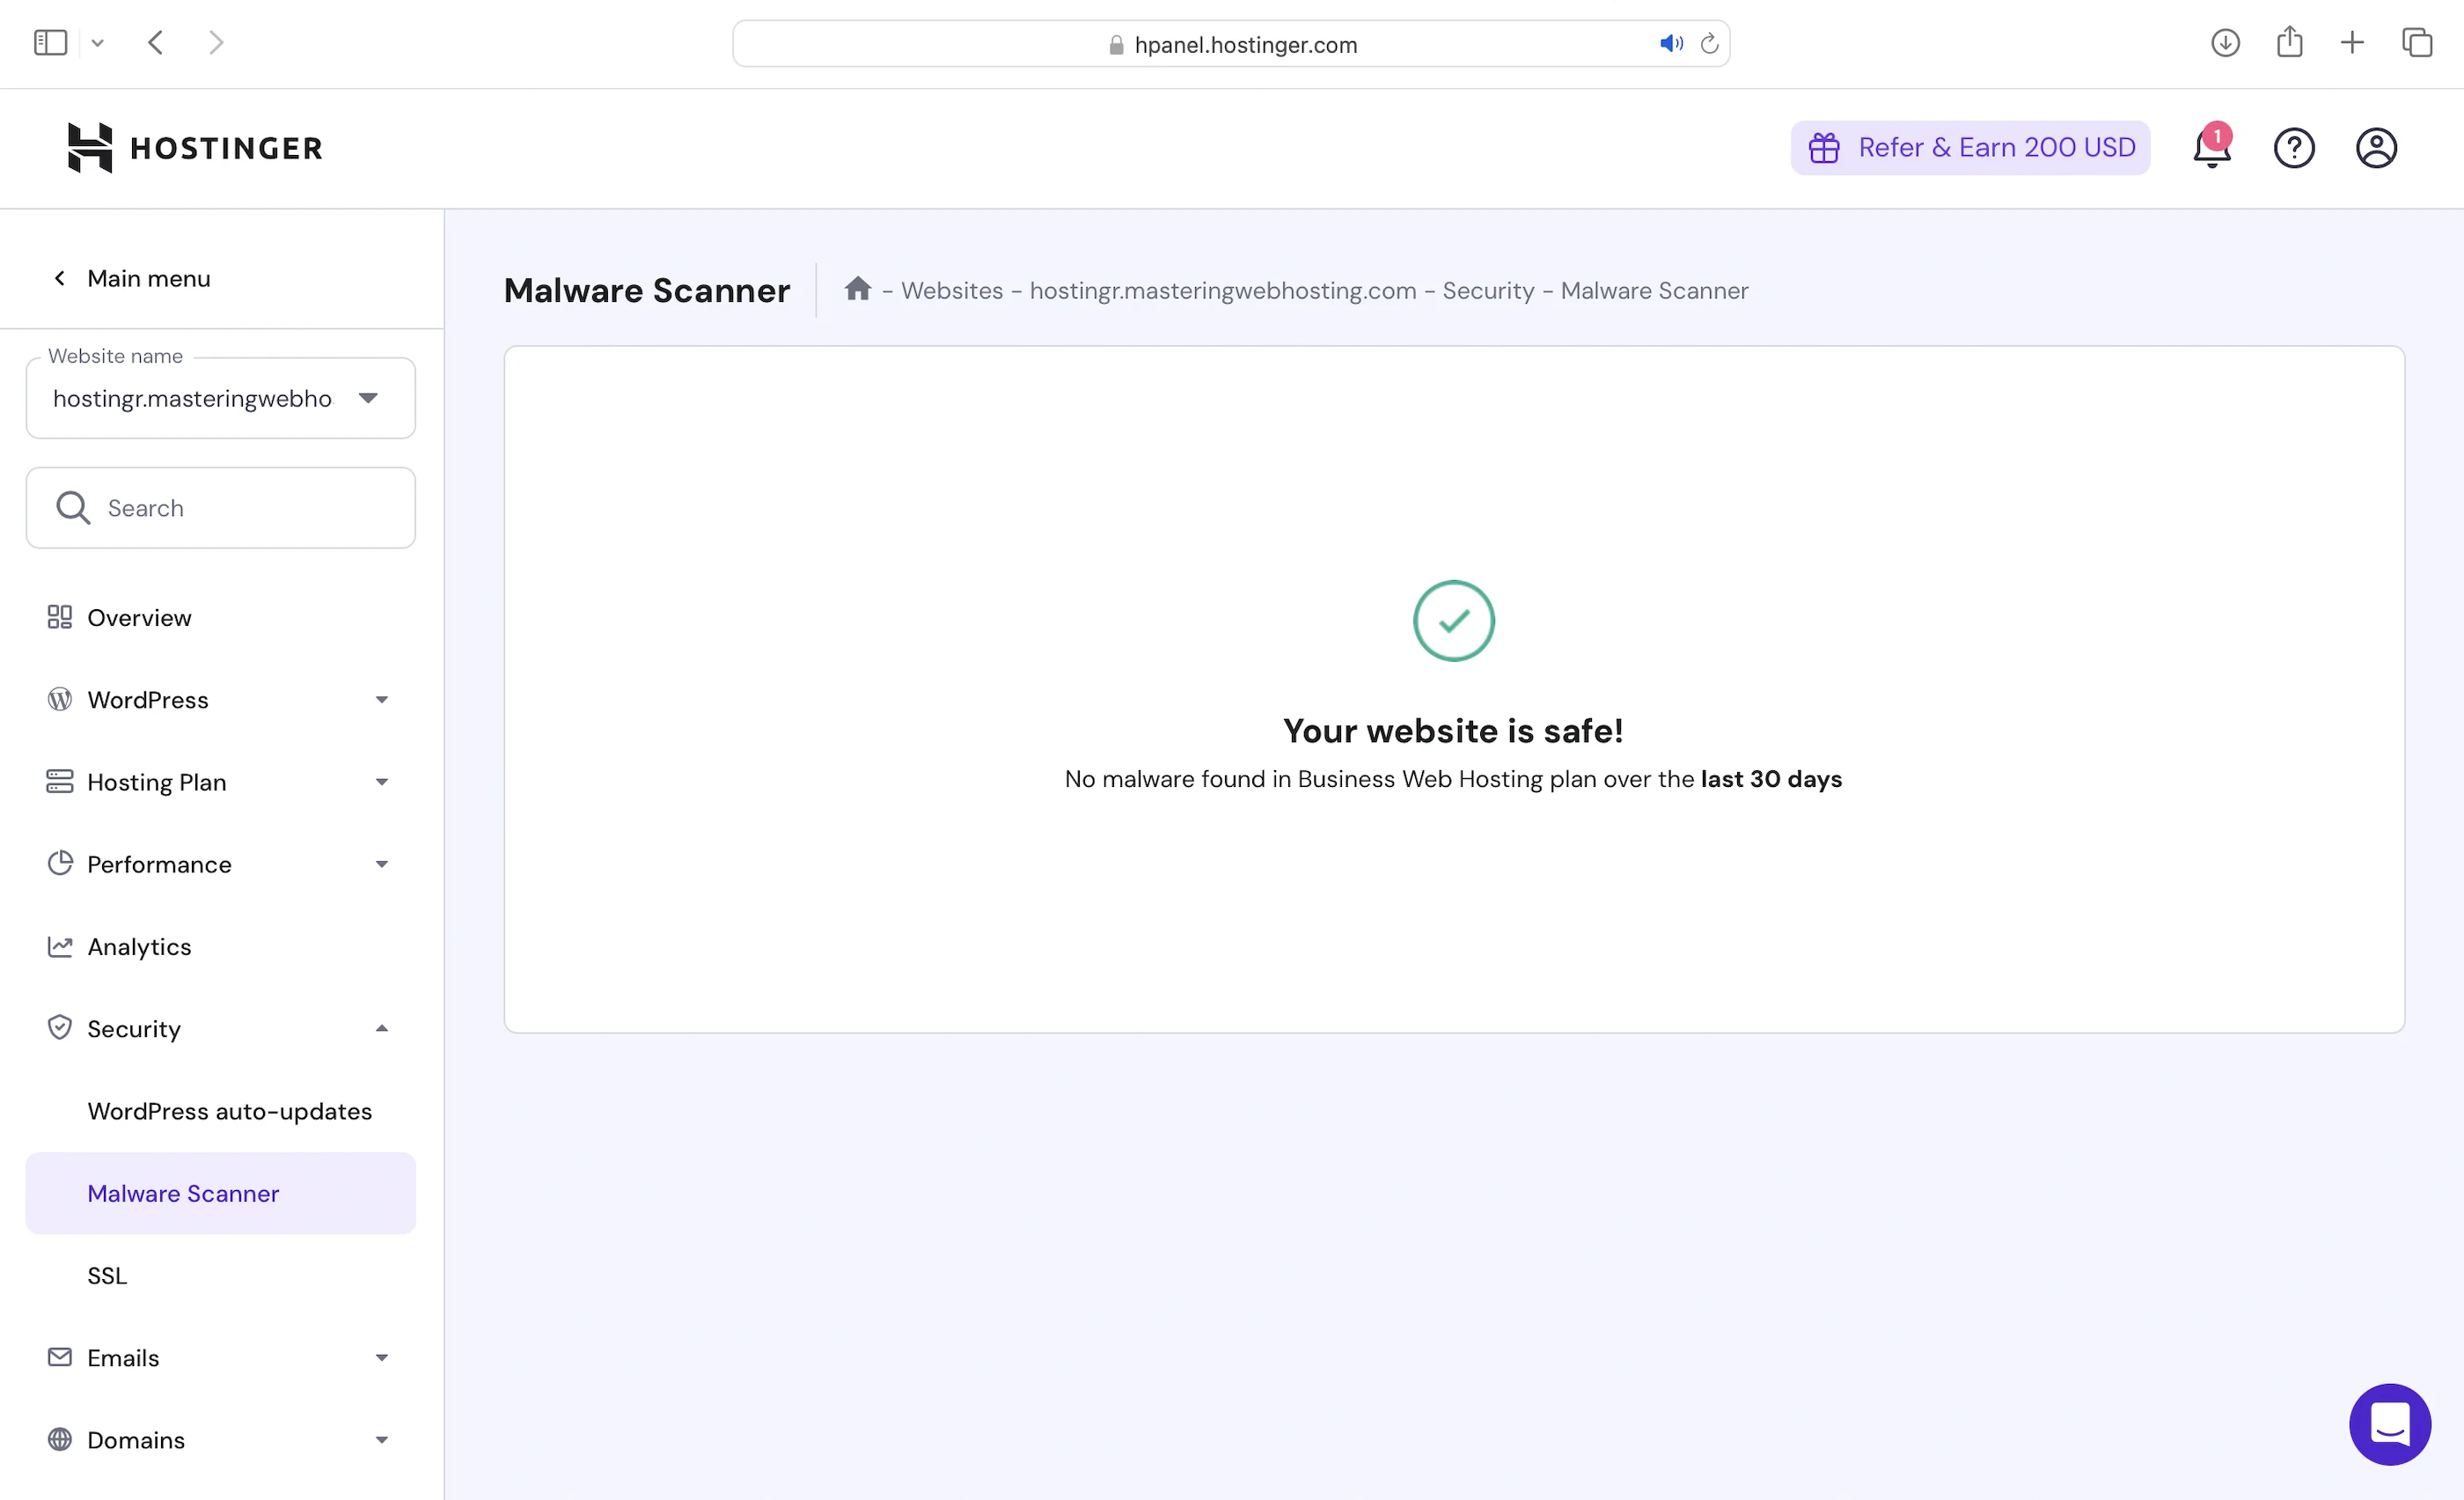Click the browser downloads icon
This screenshot has height=1500, width=2464.
pyautogui.click(x=2225, y=43)
